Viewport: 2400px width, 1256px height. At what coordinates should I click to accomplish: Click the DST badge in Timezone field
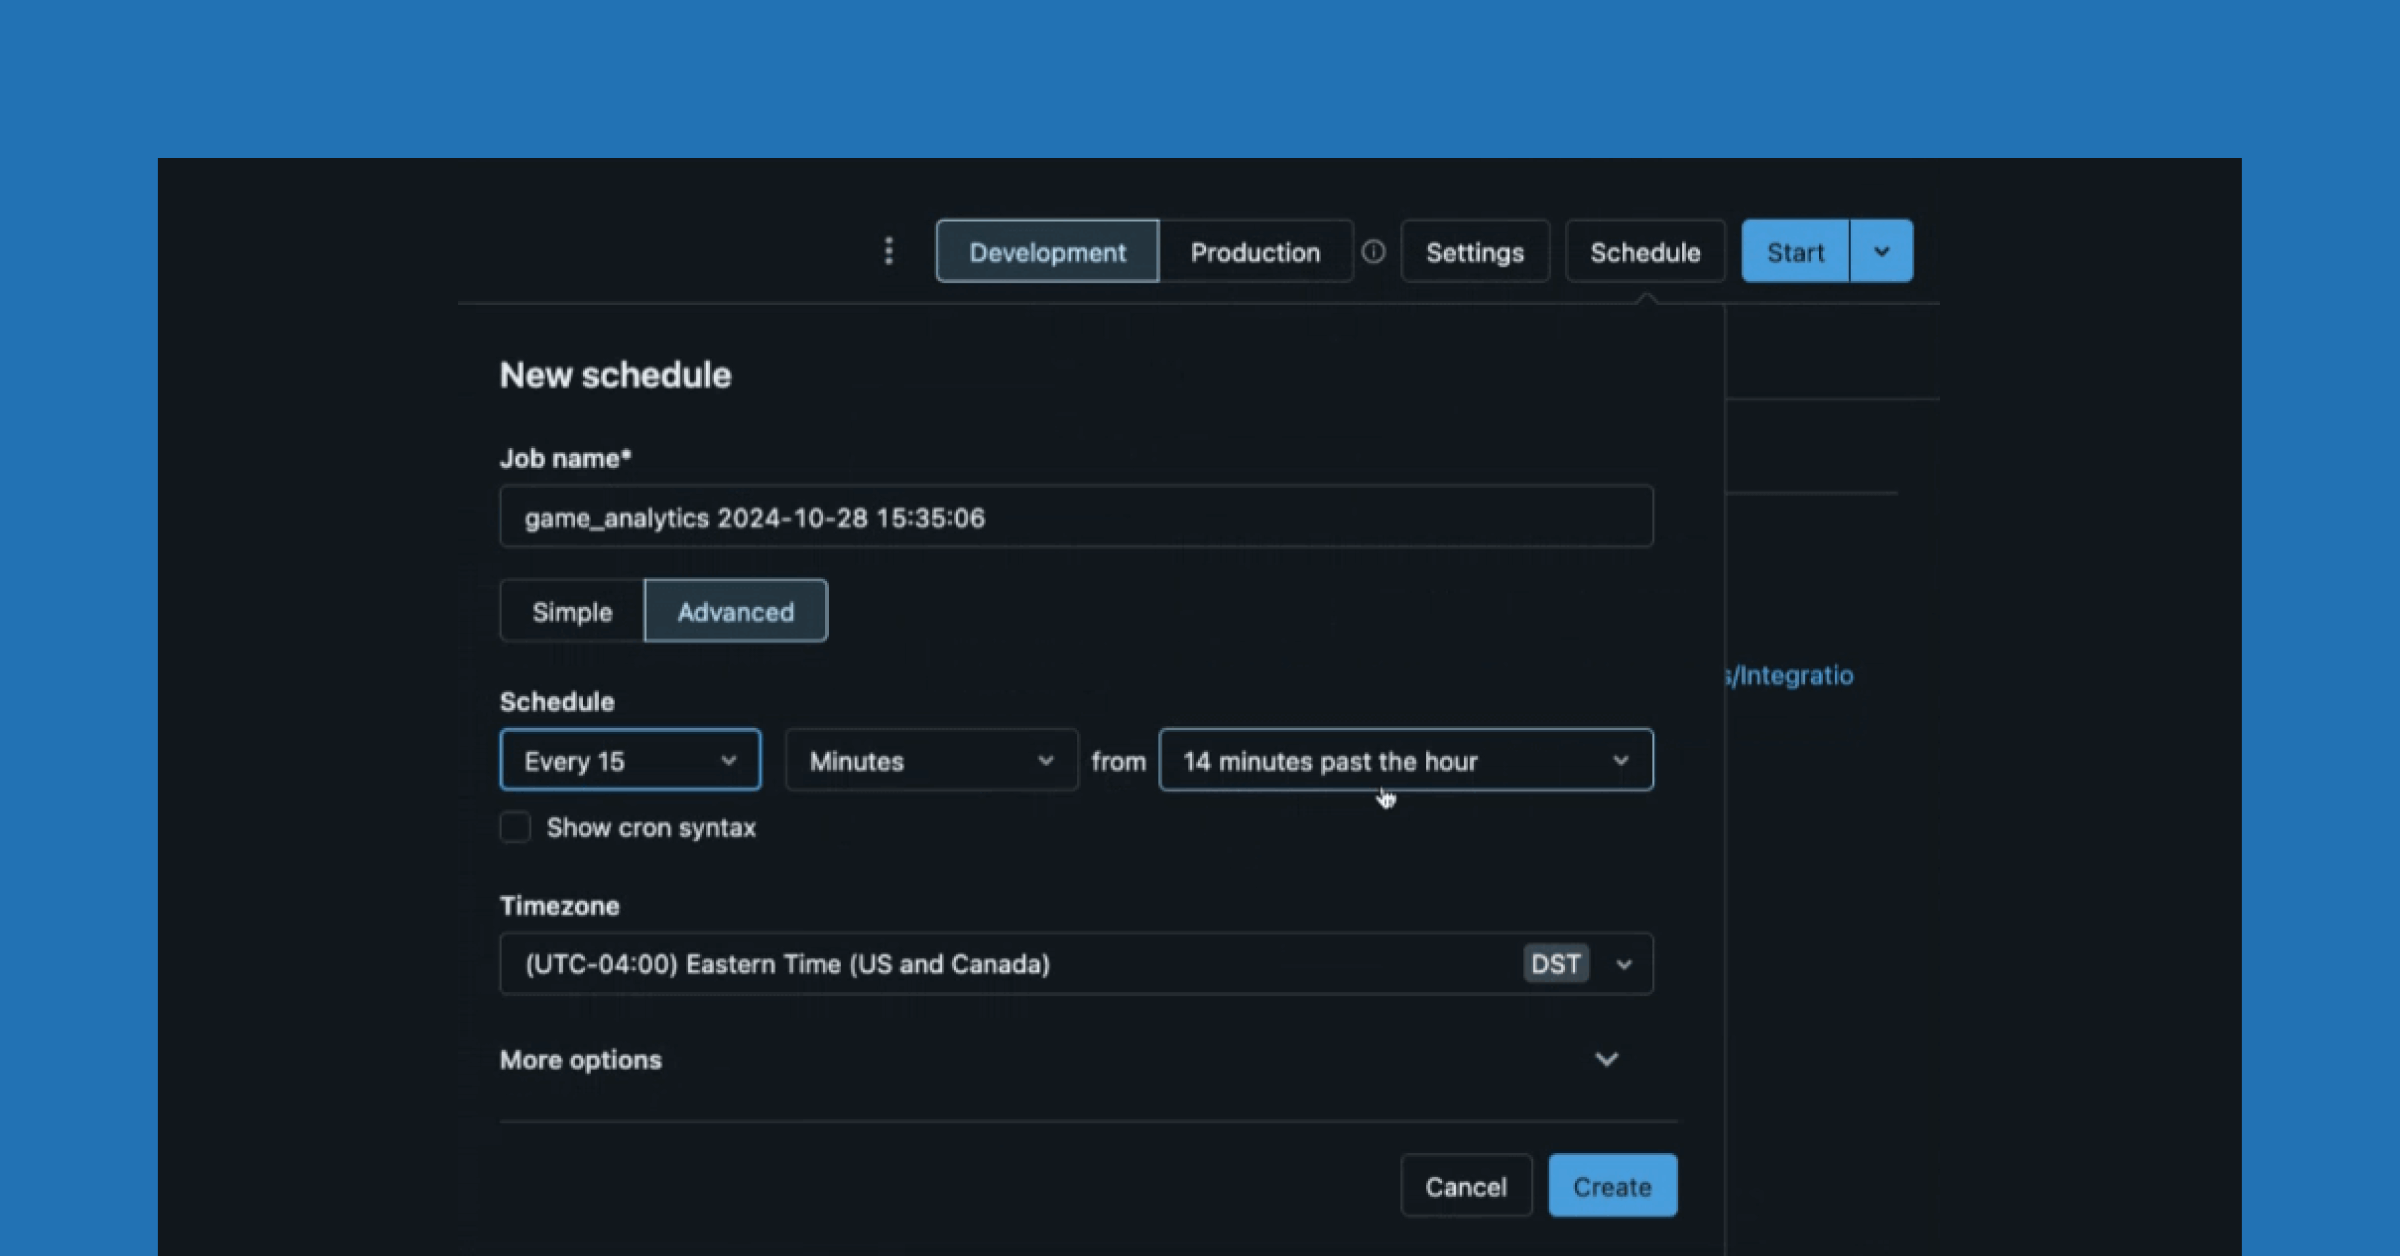(x=1555, y=964)
